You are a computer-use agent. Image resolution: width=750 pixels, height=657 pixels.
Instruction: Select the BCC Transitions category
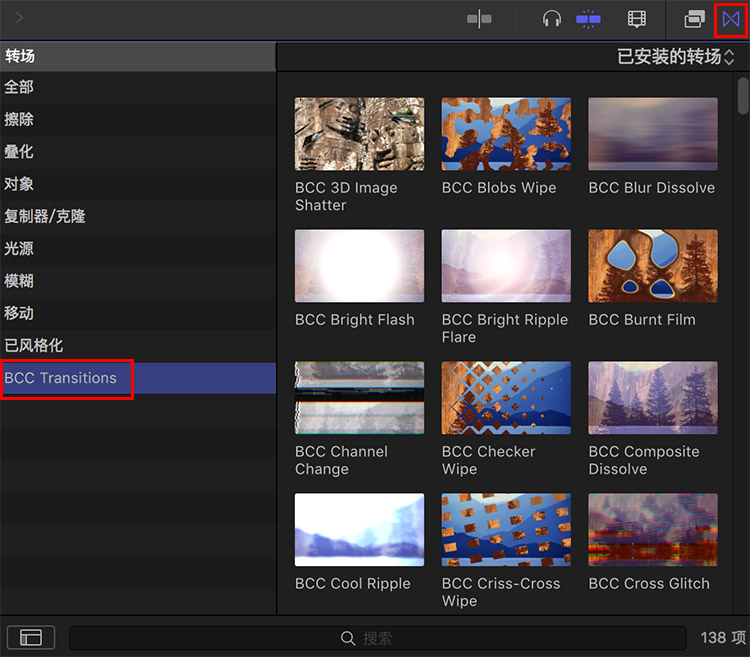(138, 378)
